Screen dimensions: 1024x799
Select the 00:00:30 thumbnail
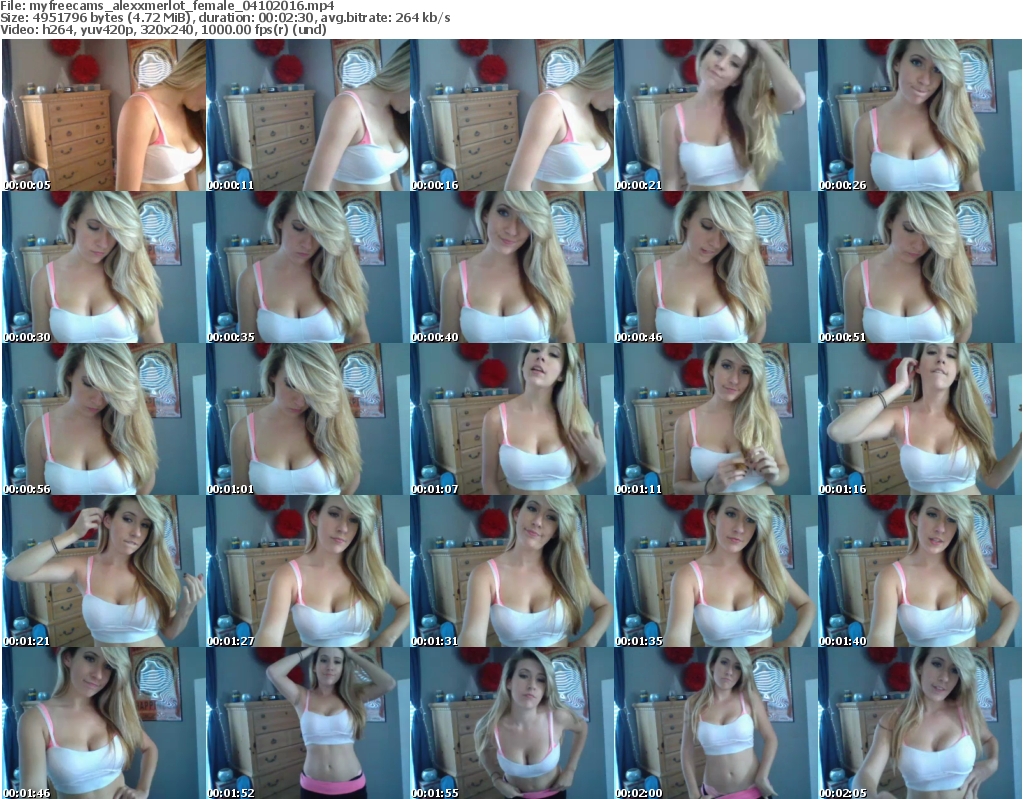pos(103,267)
